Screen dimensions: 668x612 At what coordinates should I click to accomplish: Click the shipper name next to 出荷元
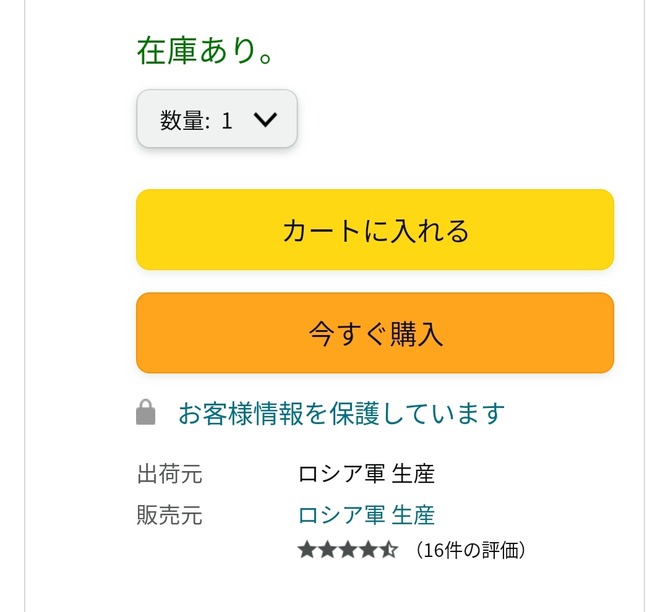366,474
